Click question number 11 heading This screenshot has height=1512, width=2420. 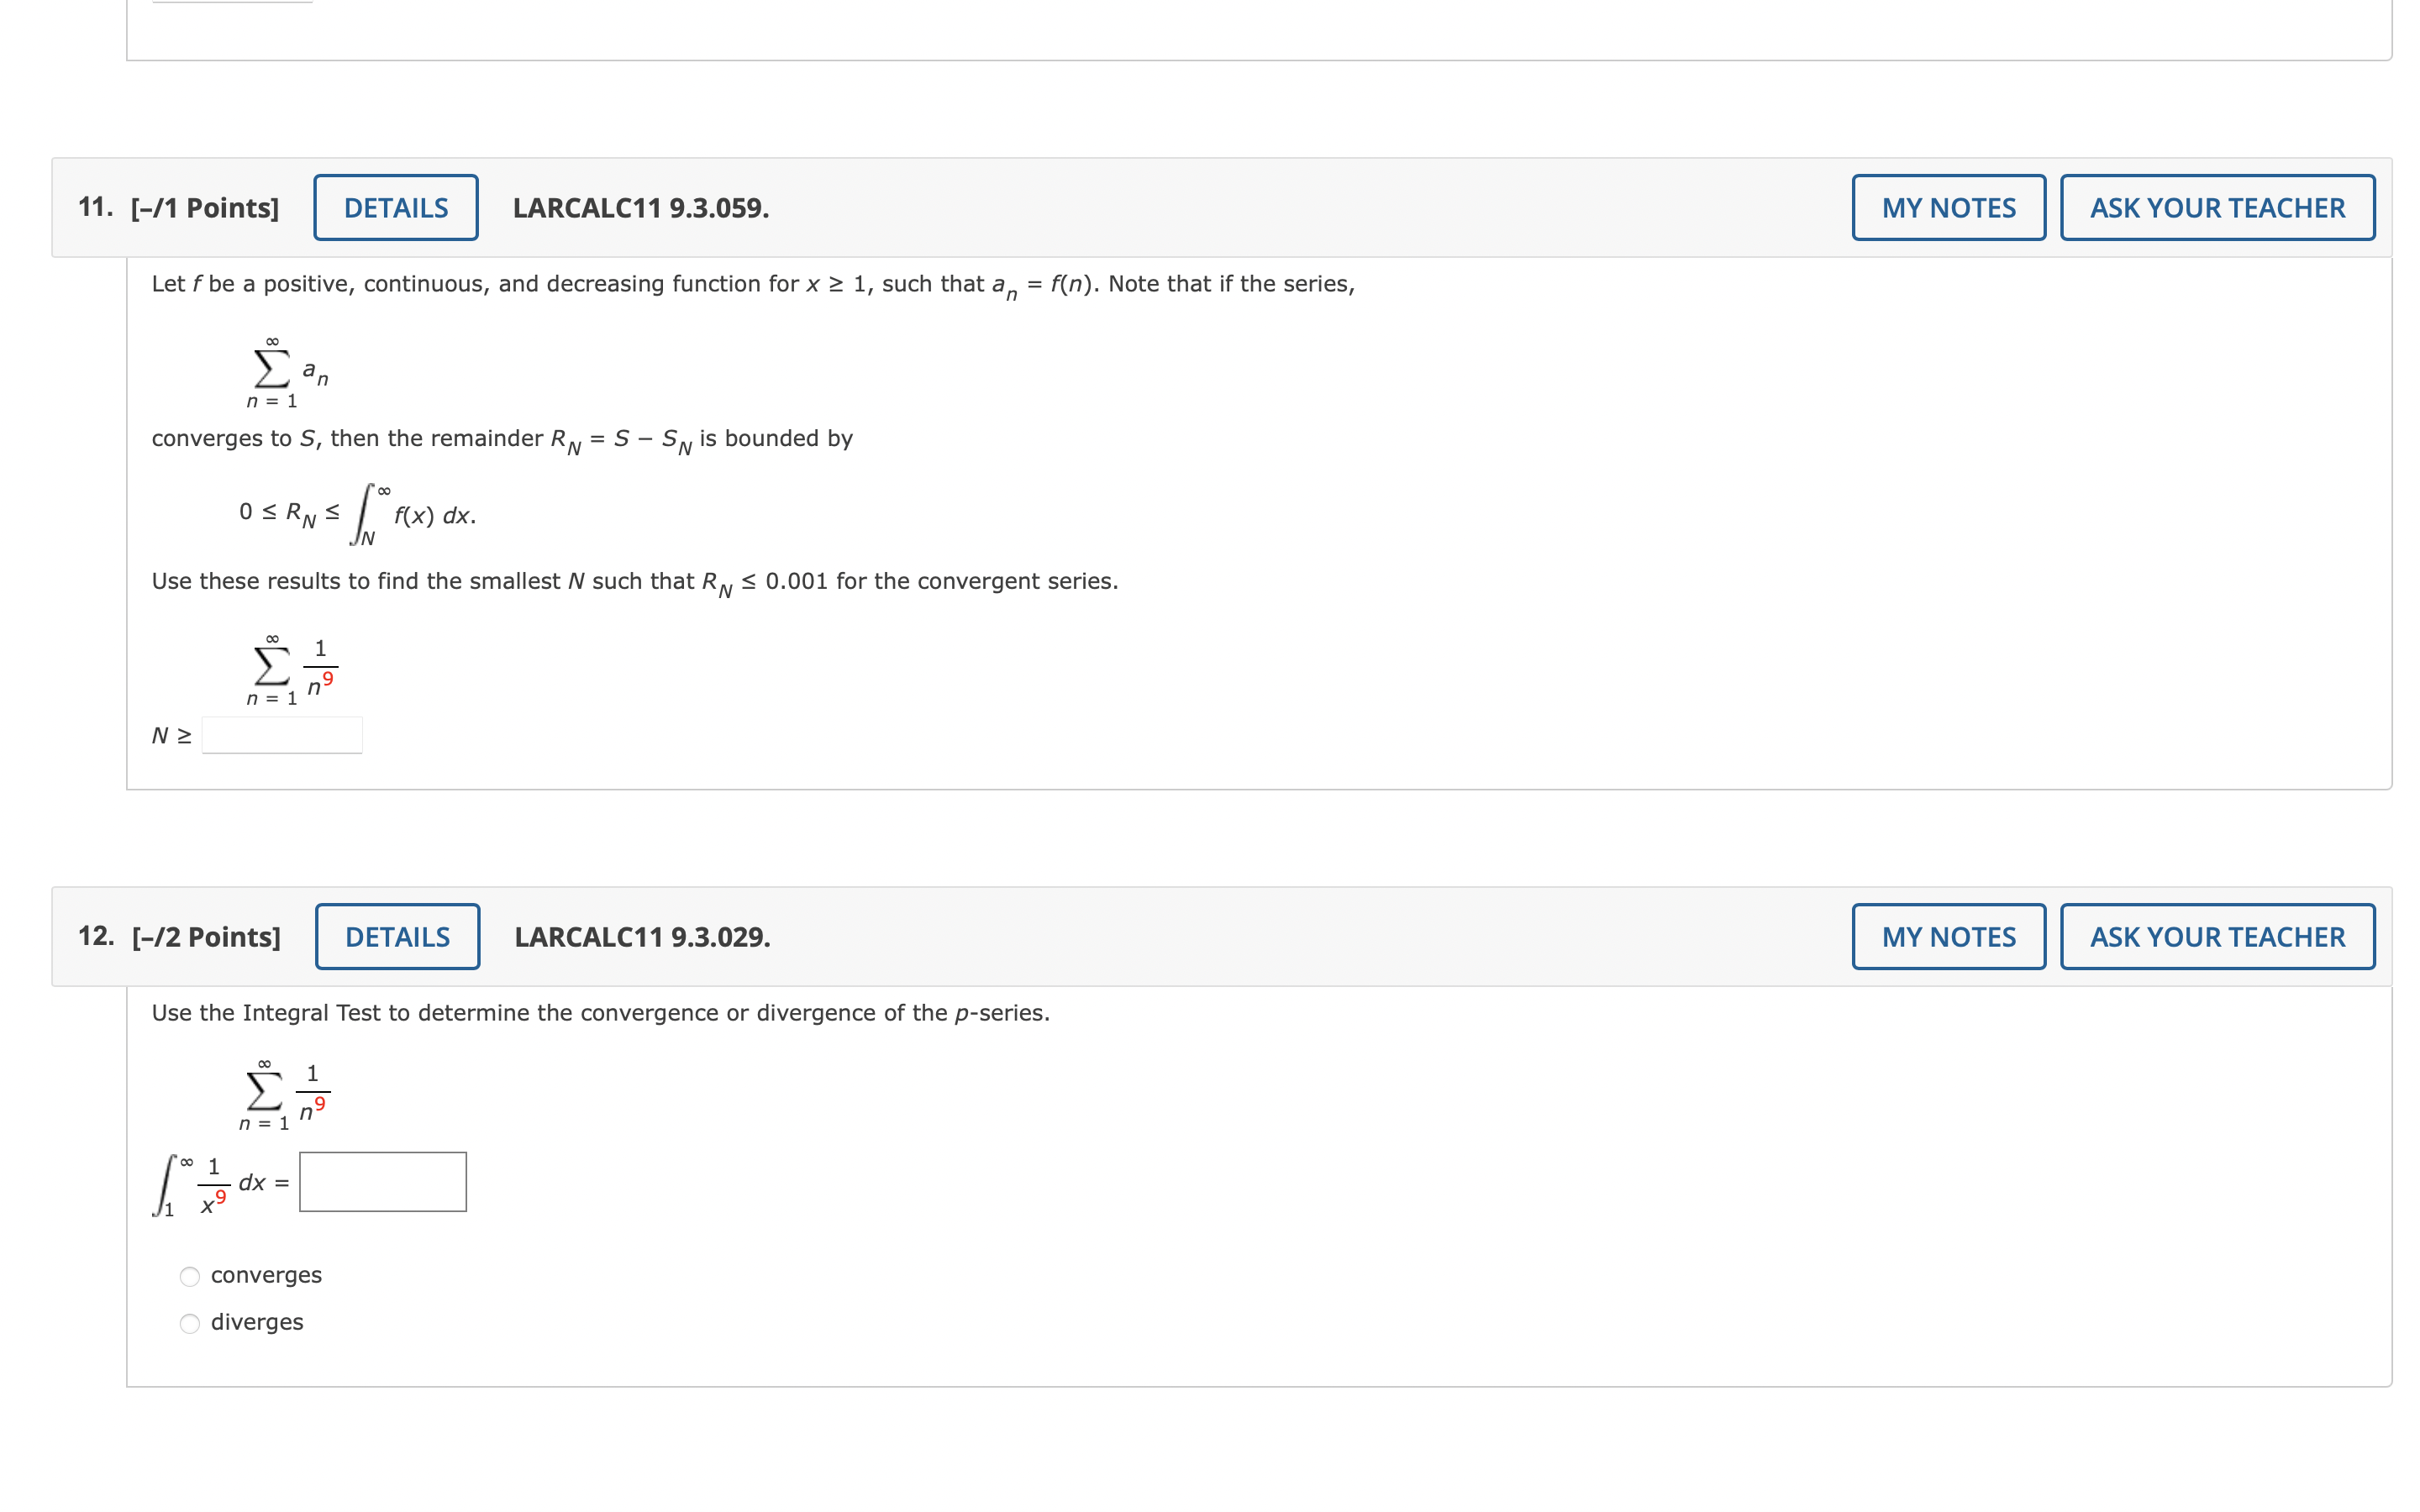(x=95, y=207)
